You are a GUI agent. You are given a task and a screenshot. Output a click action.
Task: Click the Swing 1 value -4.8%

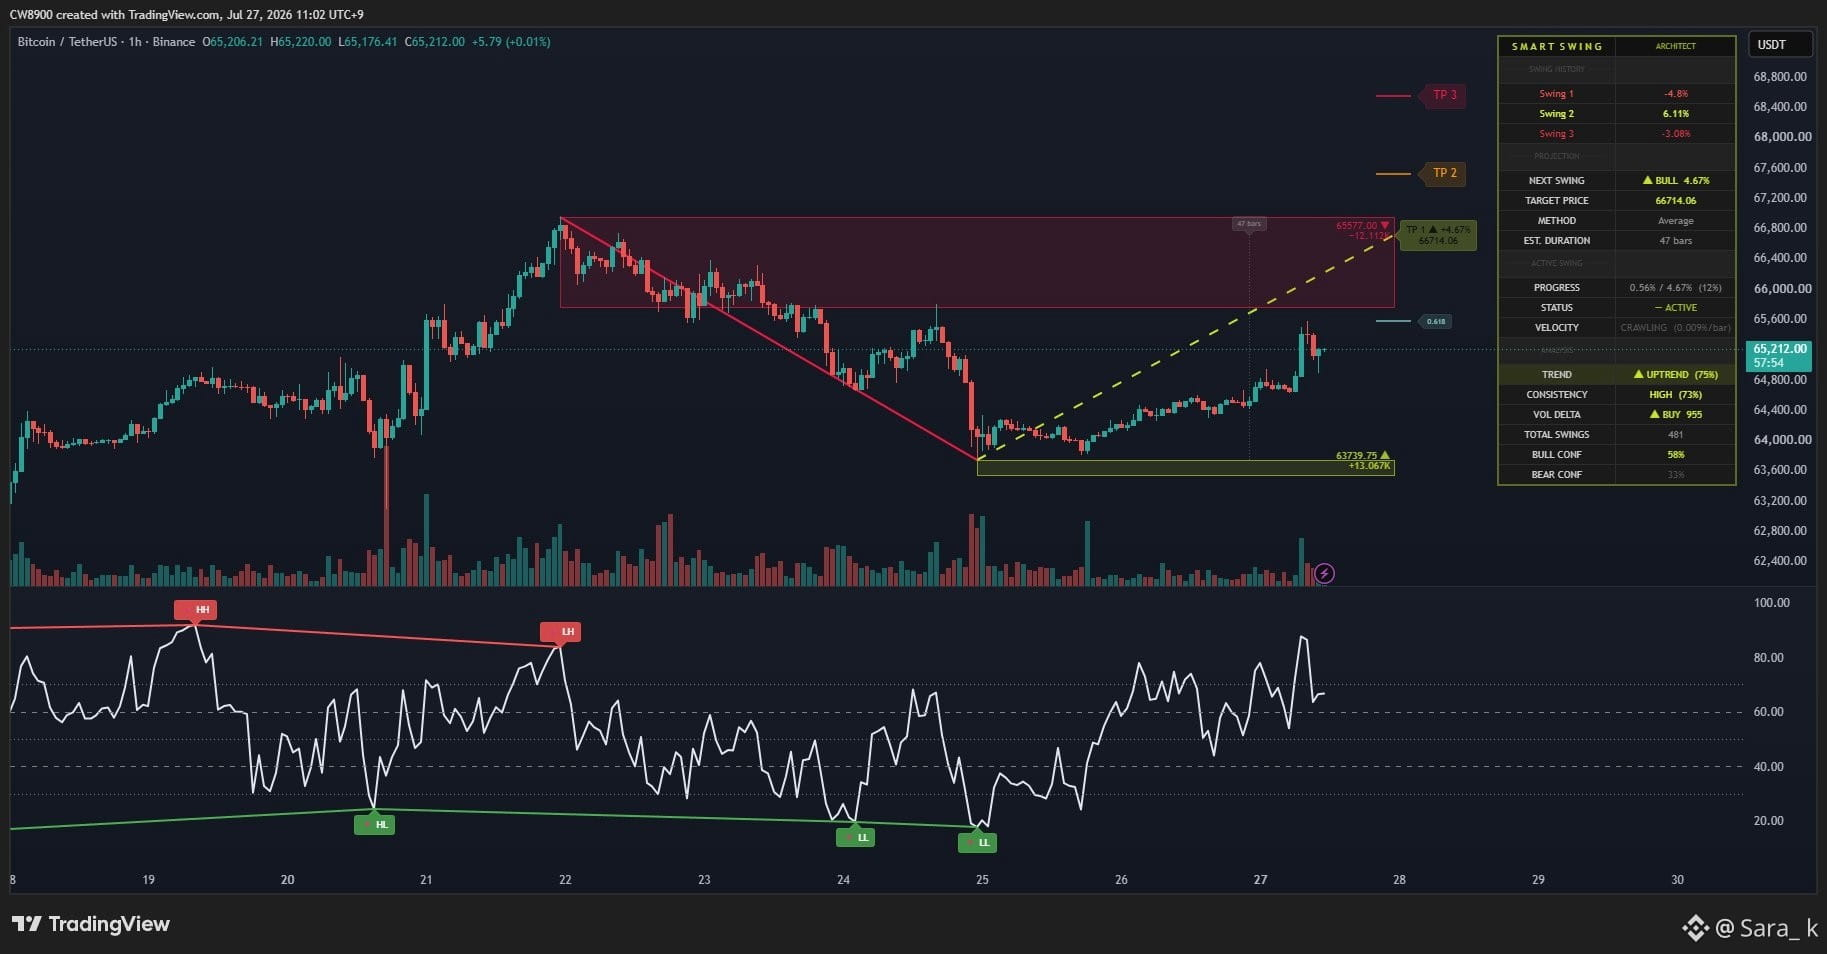click(1676, 94)
